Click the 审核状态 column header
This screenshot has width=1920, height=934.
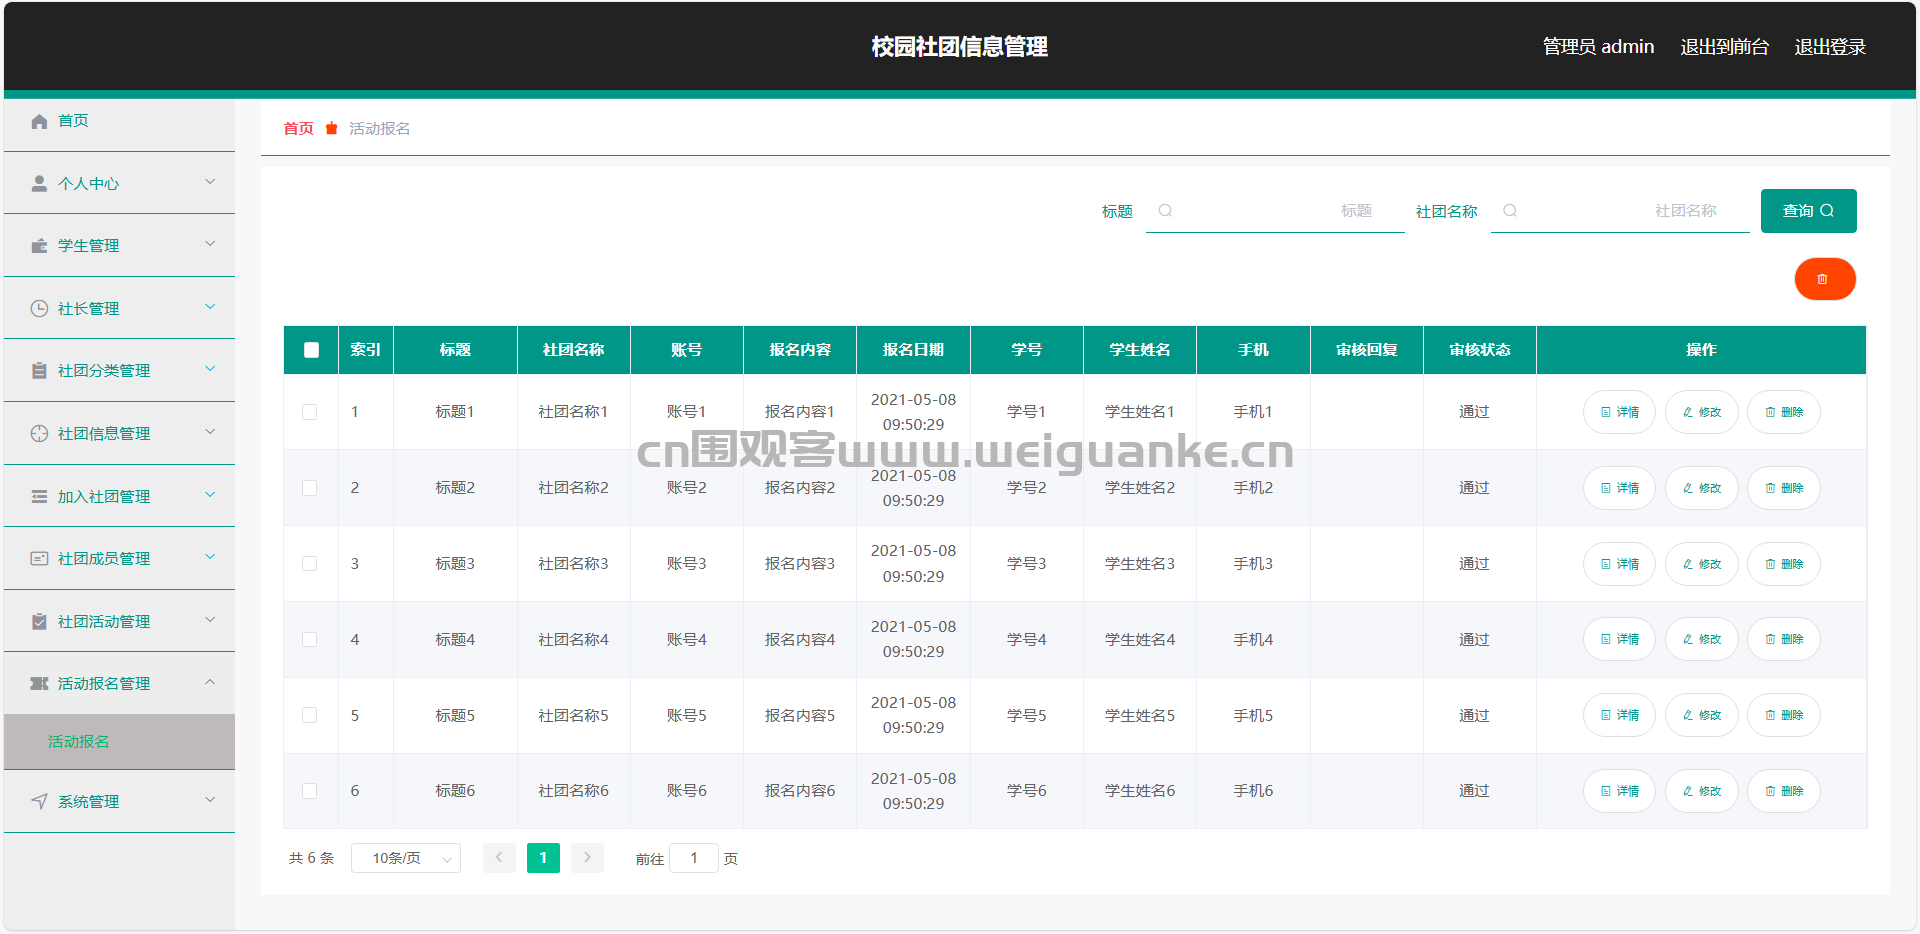1480,350
